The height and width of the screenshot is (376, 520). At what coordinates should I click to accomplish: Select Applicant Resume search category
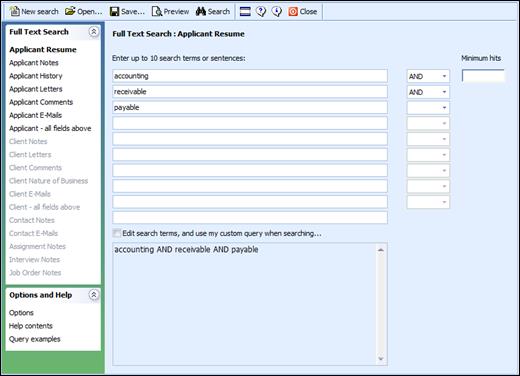point(43,50)
